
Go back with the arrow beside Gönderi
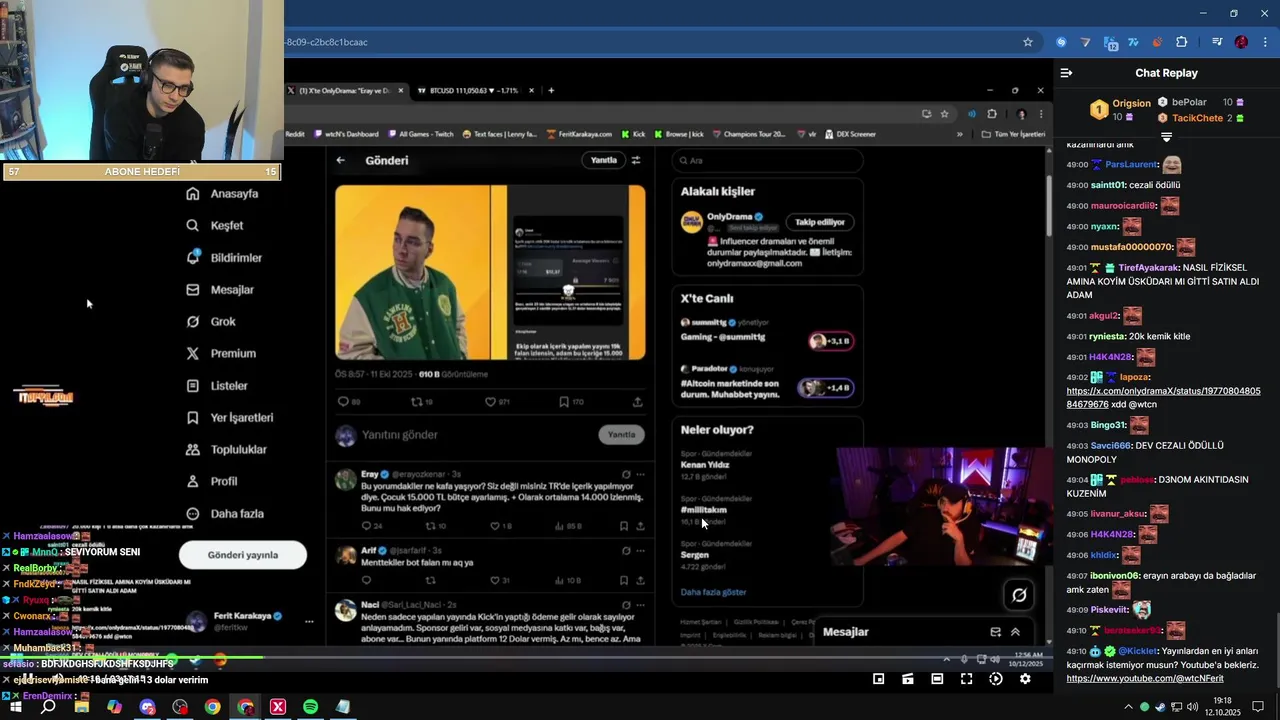pos(341,160)
